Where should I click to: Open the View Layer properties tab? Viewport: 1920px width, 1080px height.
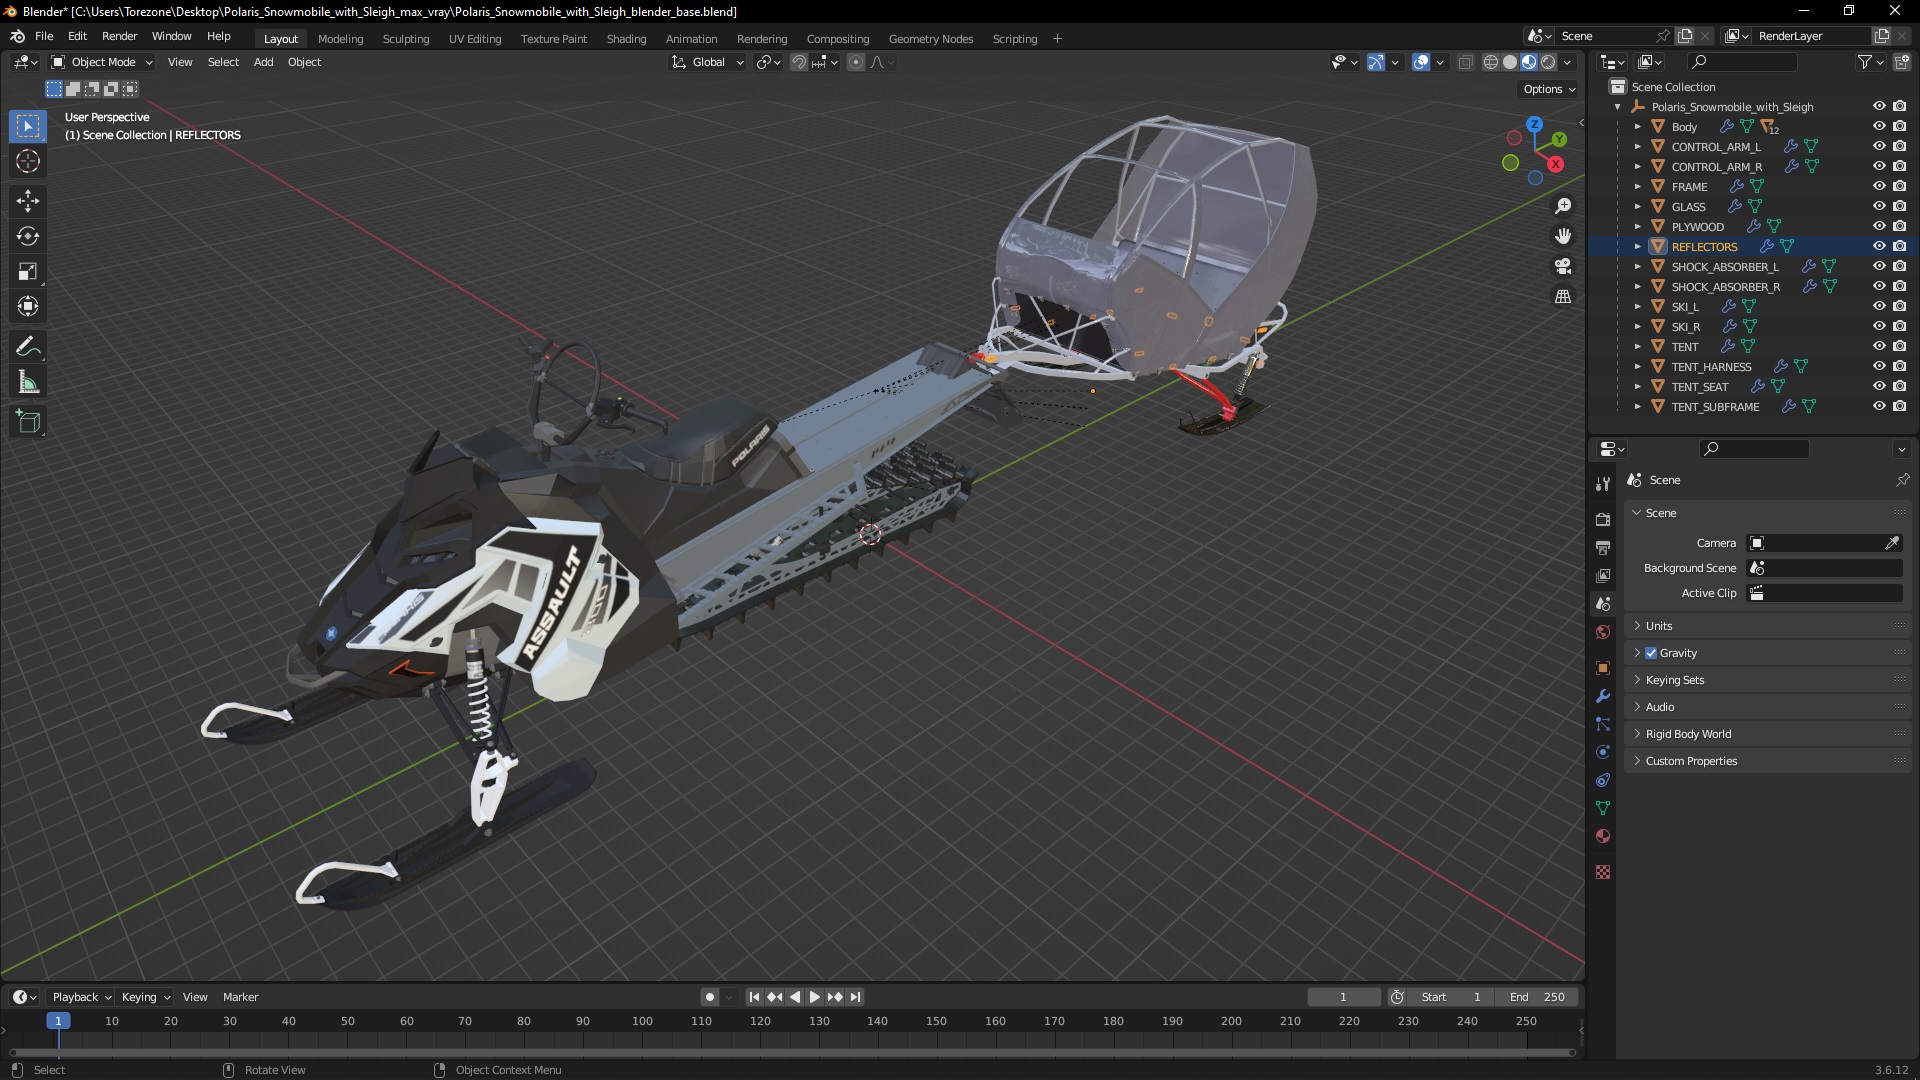1603,576
